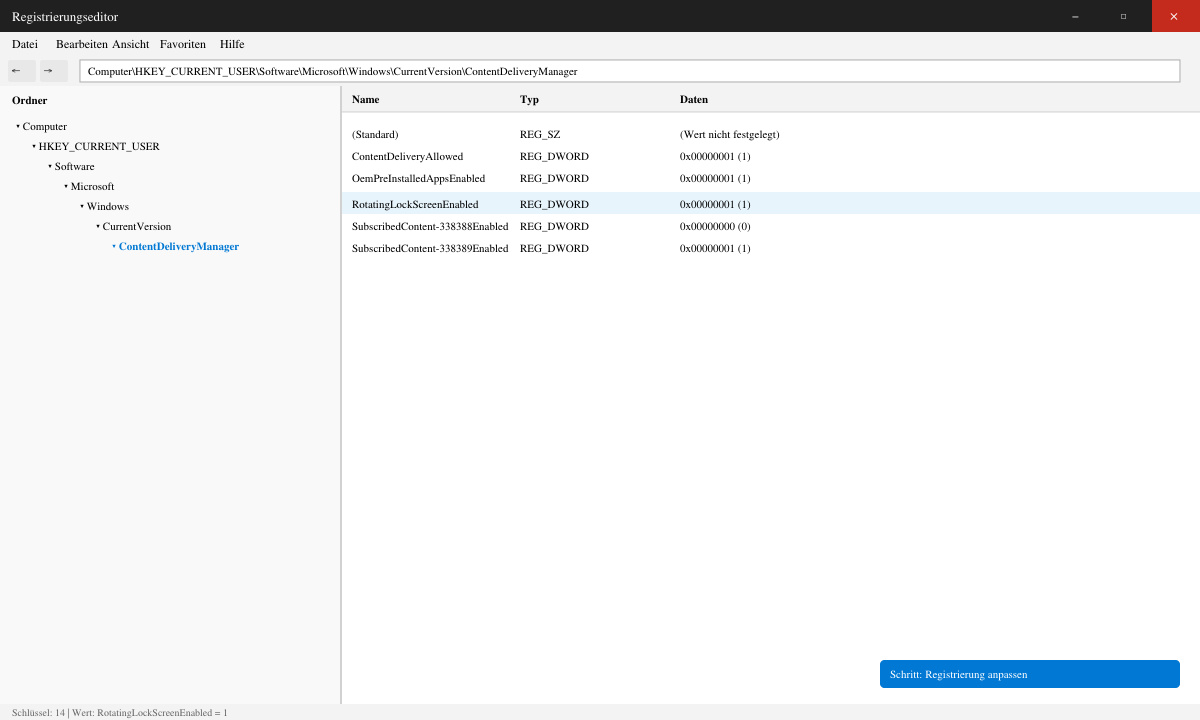This screenshot has width=1200, height=720.
Task: Click REG_SZ type of (Standard) row
Action: (x=540, y=134)
